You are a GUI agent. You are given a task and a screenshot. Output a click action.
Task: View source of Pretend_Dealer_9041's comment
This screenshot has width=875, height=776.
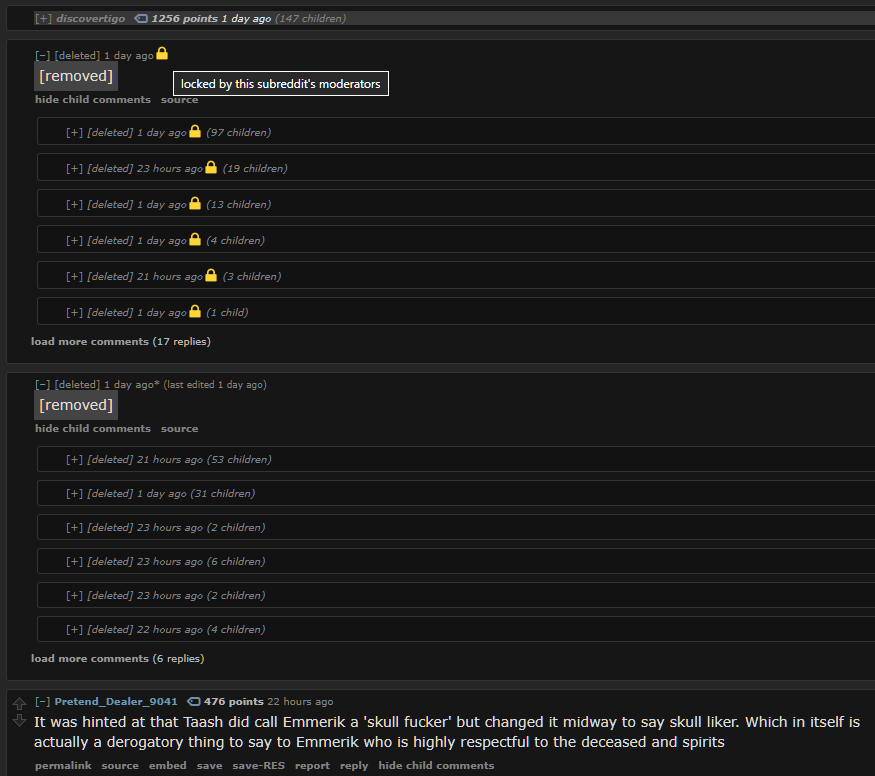pos(120,765)
